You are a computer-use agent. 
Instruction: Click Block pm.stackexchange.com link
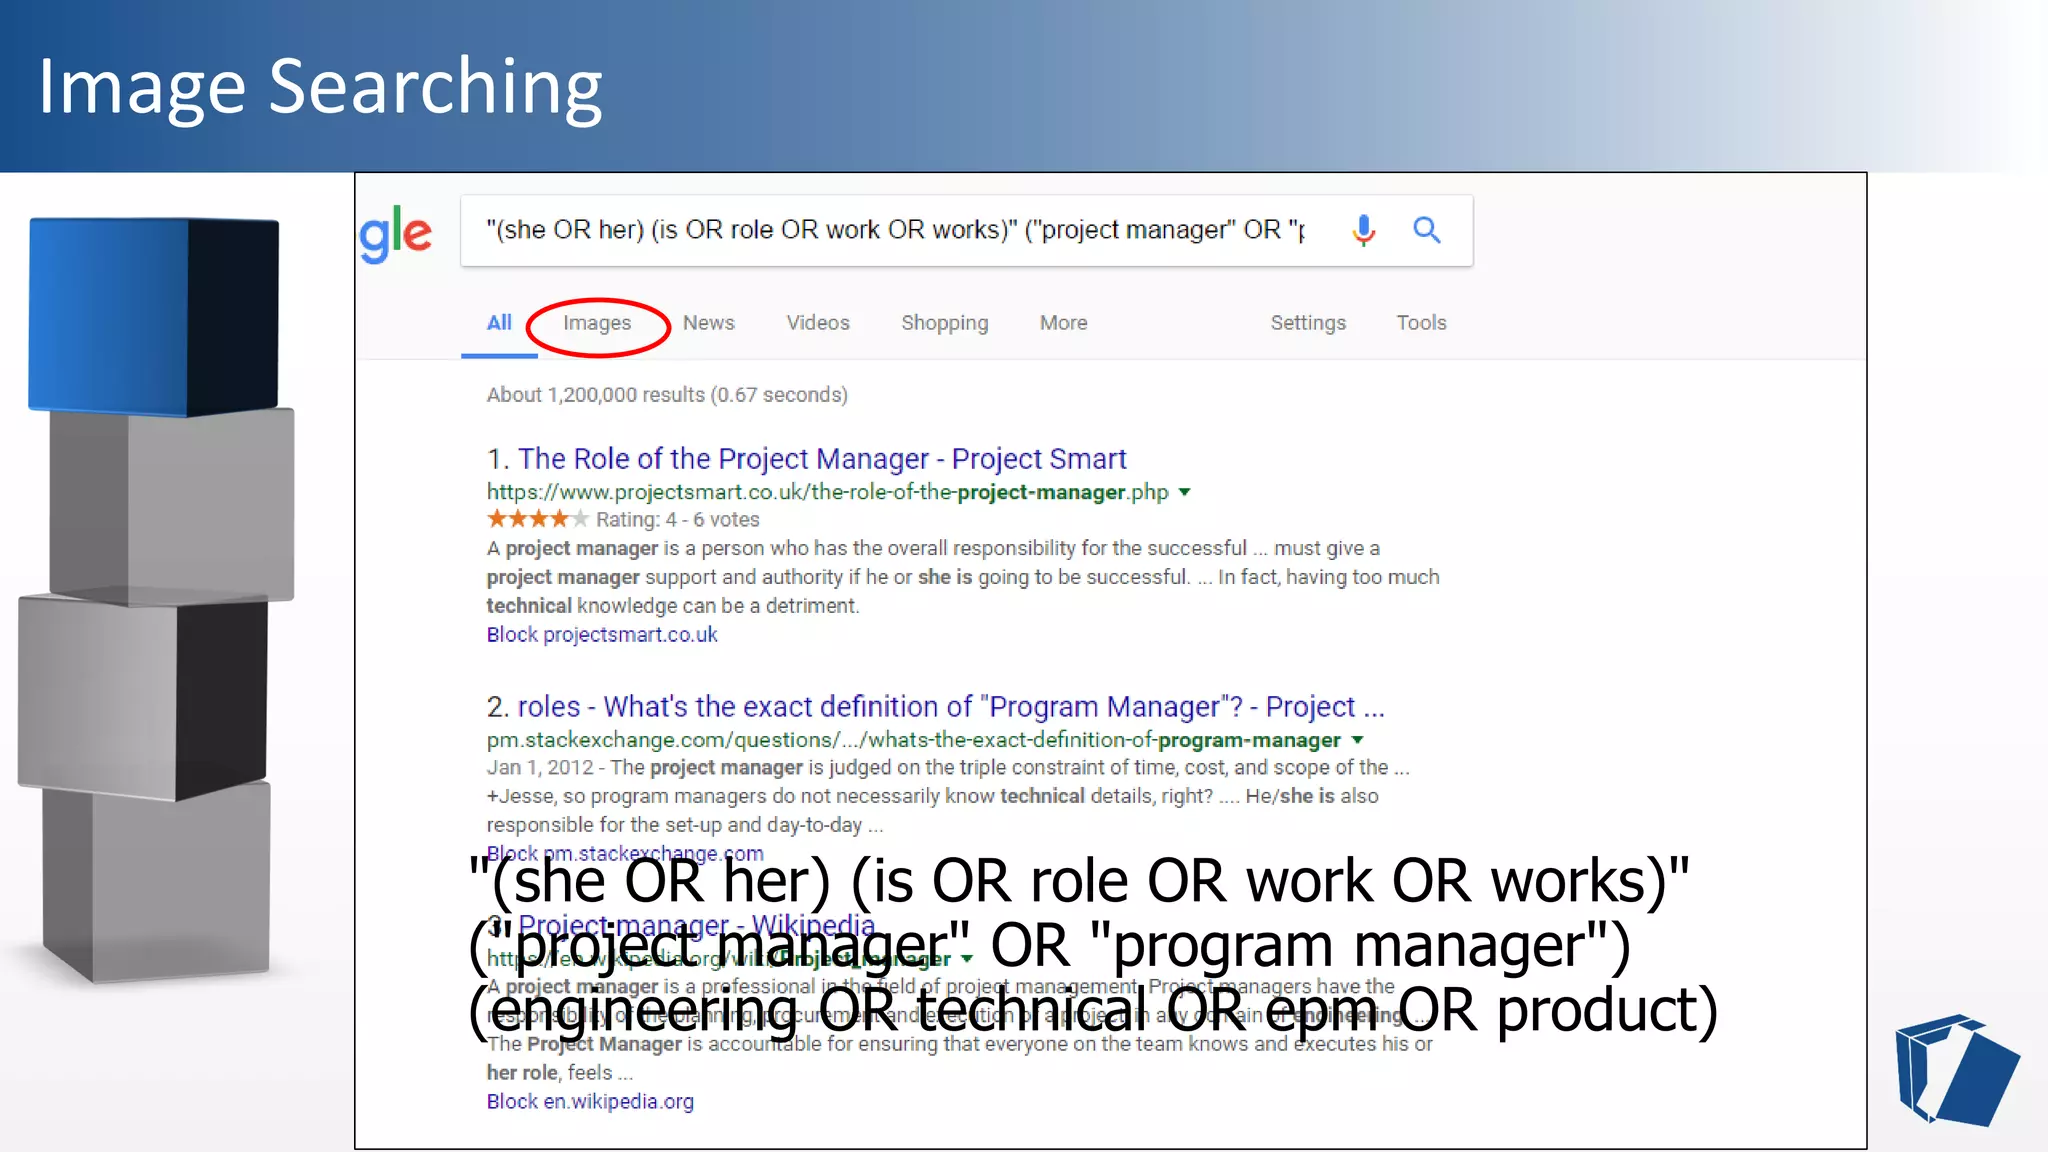pos(625,854)
